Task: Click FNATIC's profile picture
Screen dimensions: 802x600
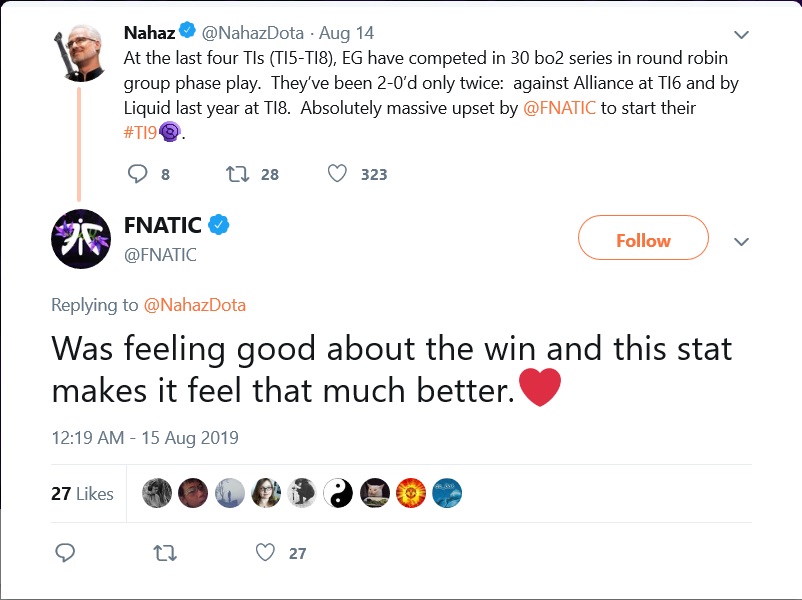Action: click(x=80, y=240)
